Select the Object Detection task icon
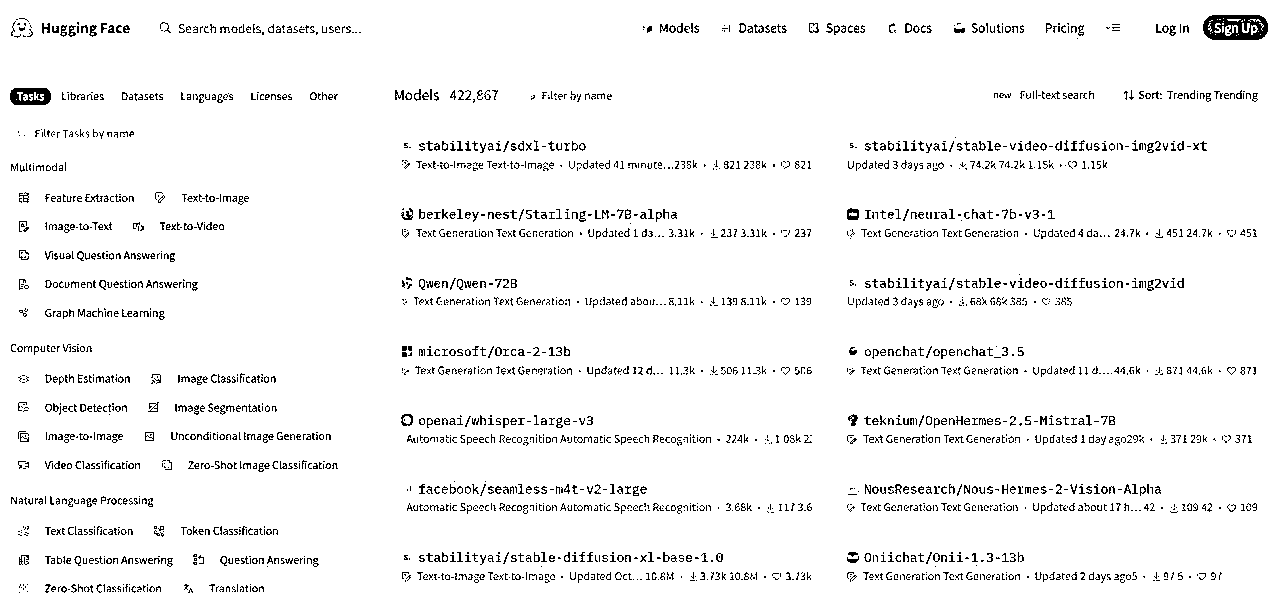 pos(25,408)
